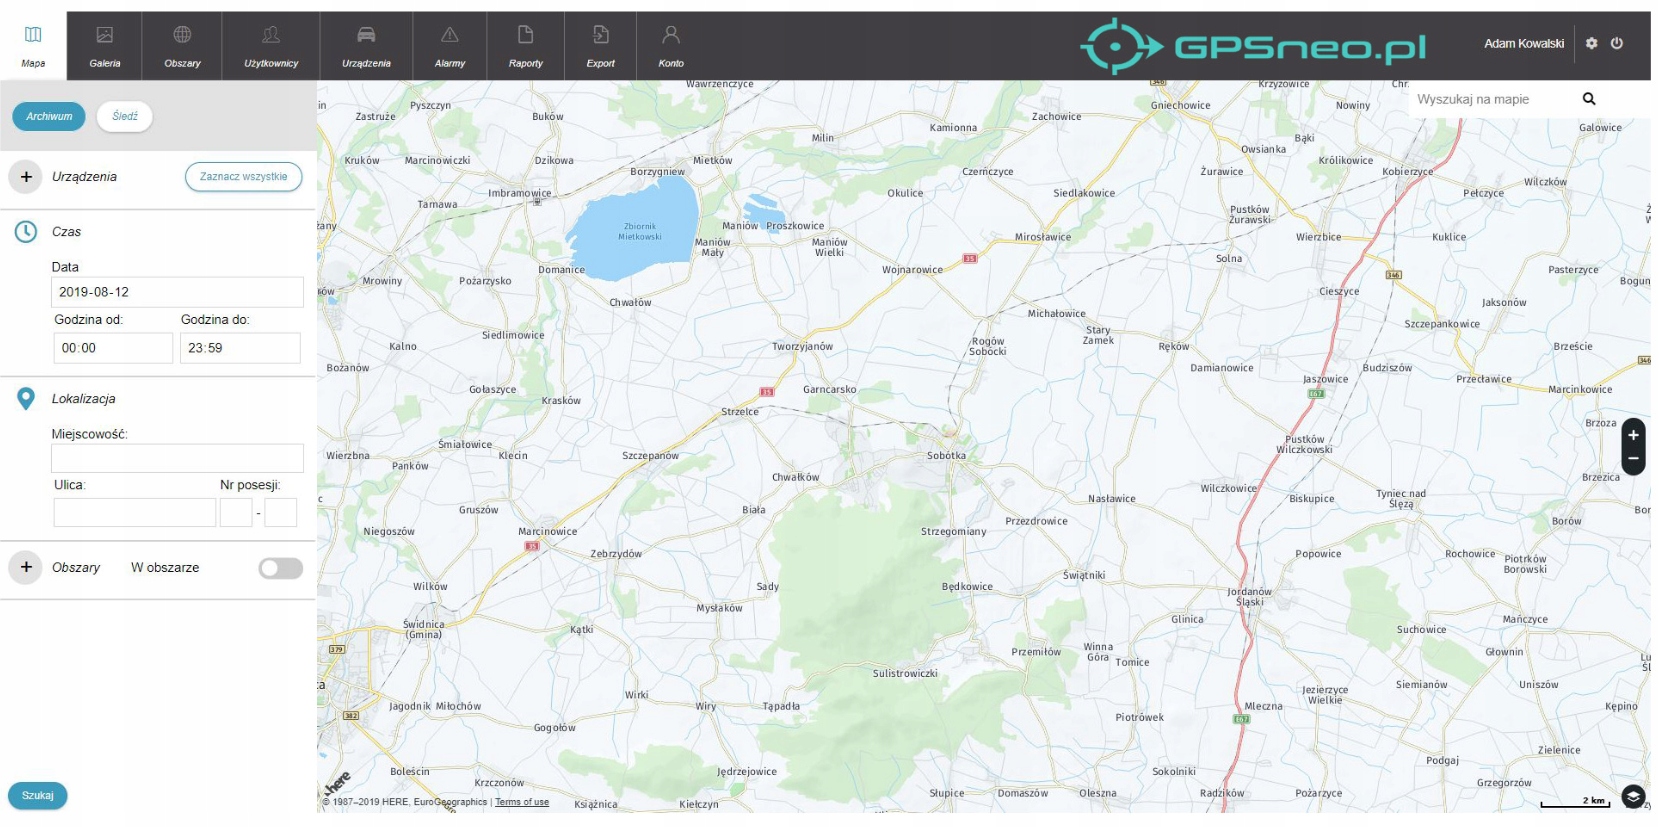Click road 35 shield near Strzelce
The width and height of the screenshot is (1659, 827).
767,392
